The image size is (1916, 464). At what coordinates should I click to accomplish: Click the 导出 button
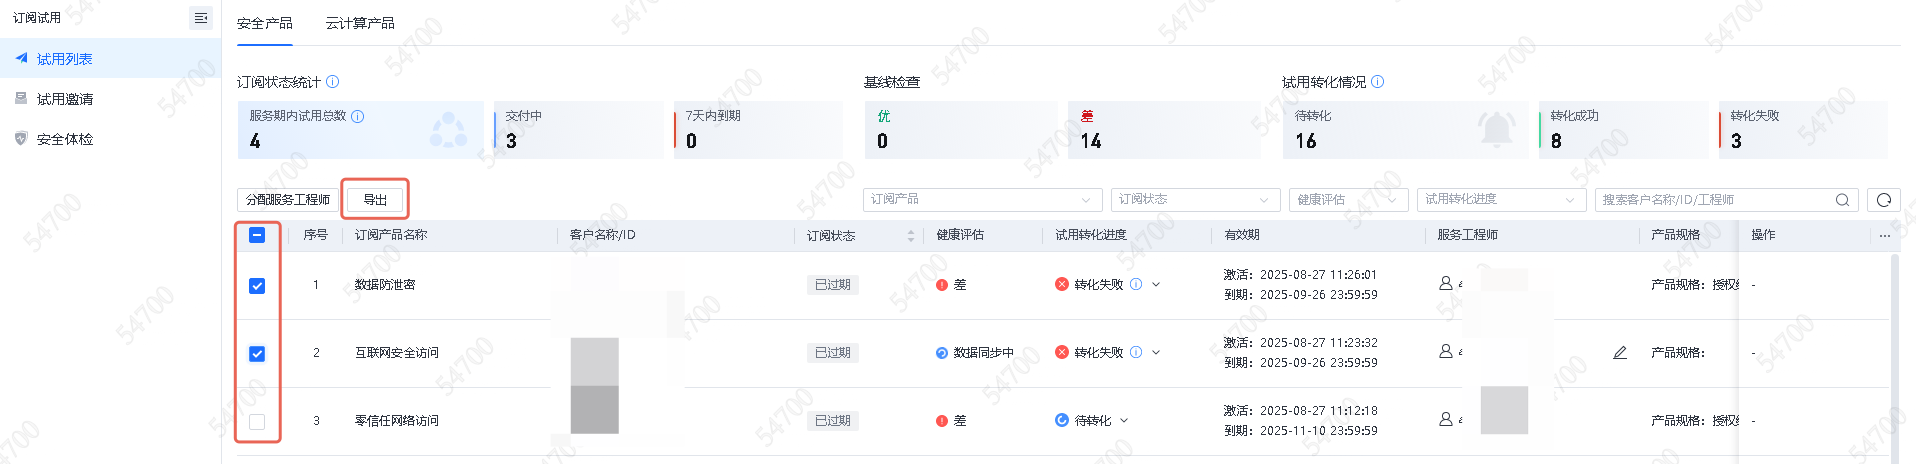pos(375,200)
